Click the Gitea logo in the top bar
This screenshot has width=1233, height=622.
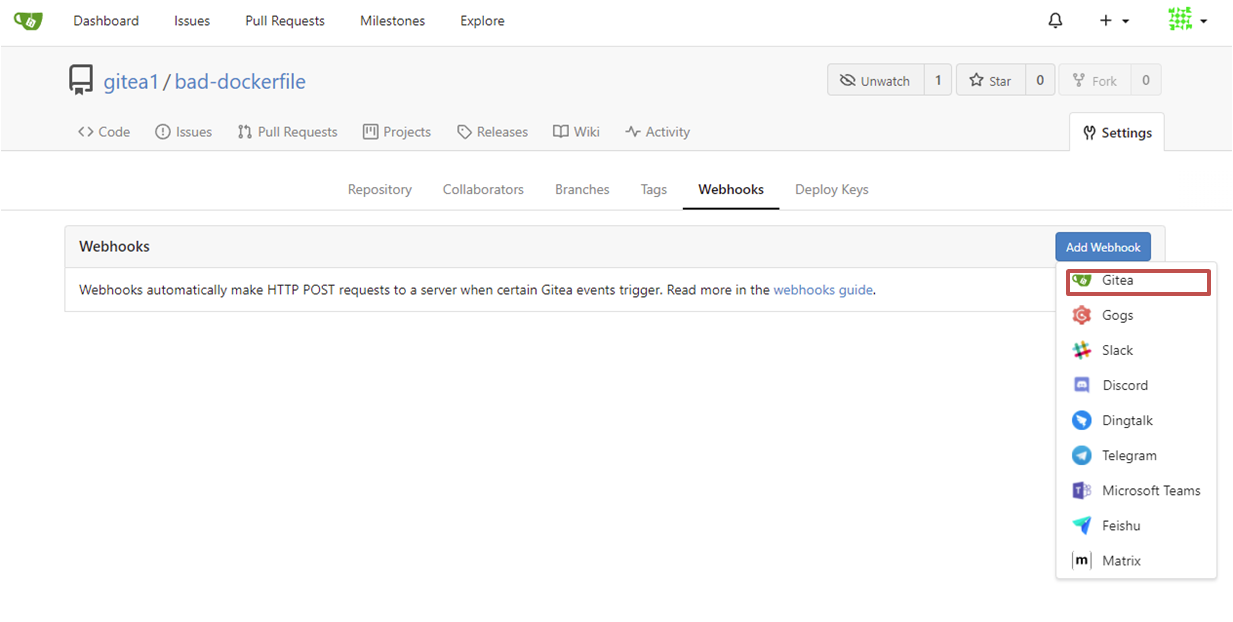tap(28, 20)
